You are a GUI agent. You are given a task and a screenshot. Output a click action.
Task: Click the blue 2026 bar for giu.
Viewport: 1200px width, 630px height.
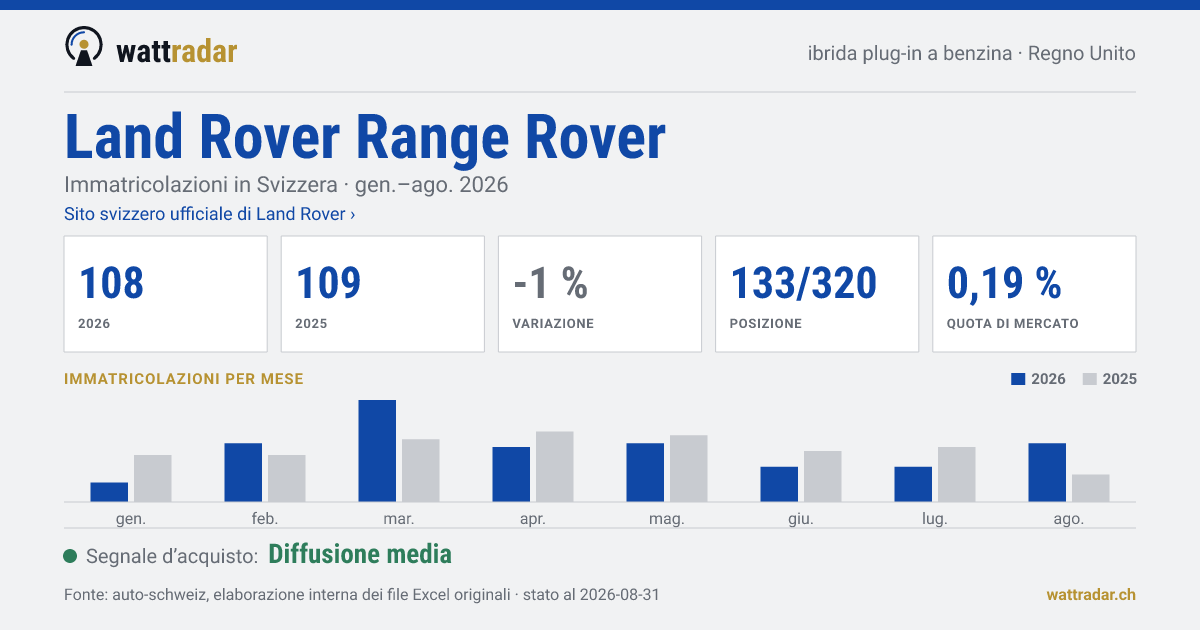(779, 484)
